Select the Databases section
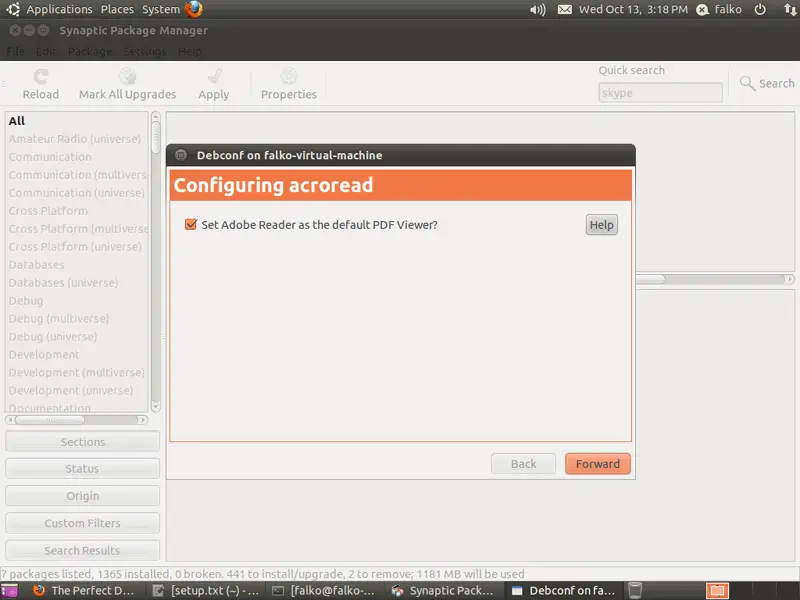 (77, 265)
